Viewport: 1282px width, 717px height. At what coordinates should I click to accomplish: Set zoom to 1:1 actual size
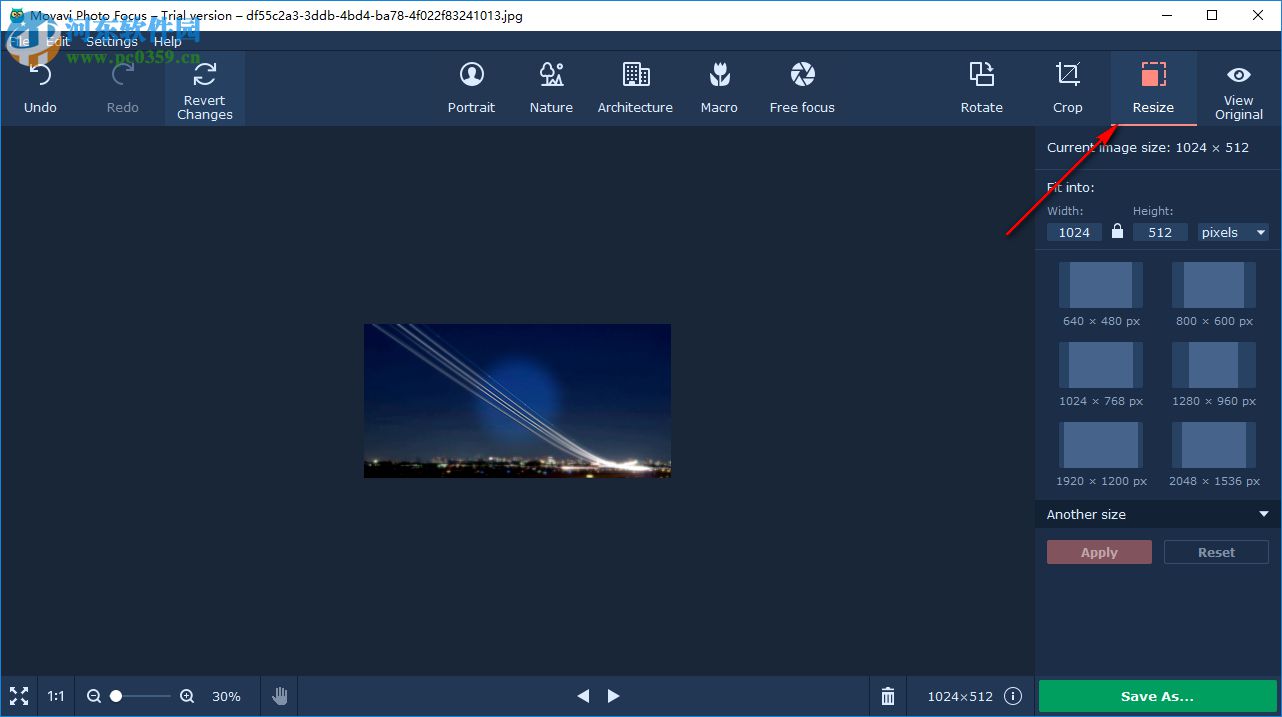click(x=56, y=696)
